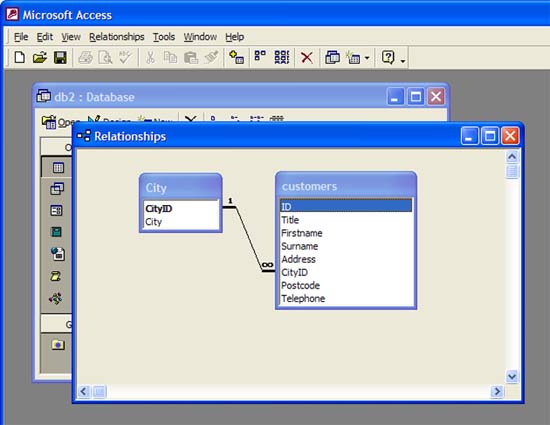This screenshot has width=550, height=425.
Task: Click Relationships horizontal scrollbar right arrow
Action: tap(497, 391)
